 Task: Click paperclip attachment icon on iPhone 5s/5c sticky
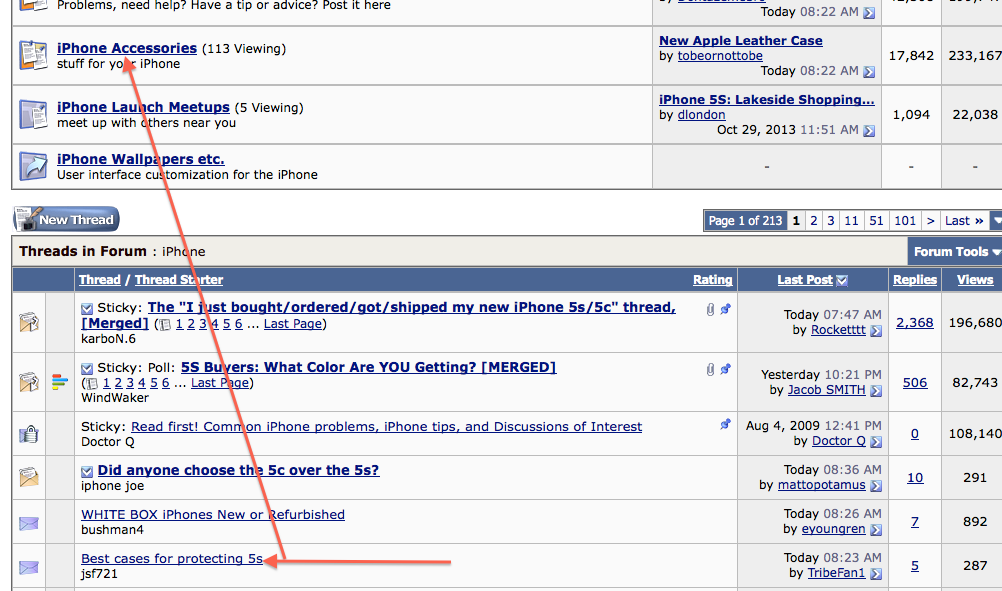point(710,310)
